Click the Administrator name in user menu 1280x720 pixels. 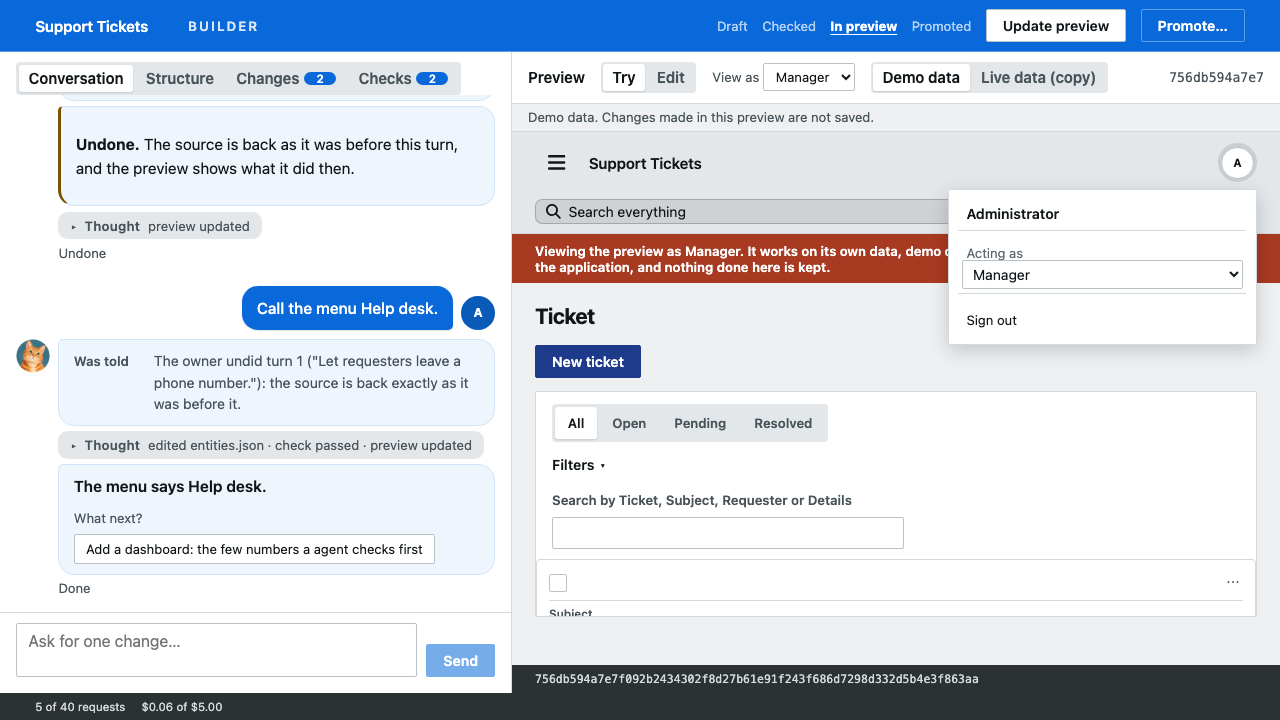click(1013, 214)
